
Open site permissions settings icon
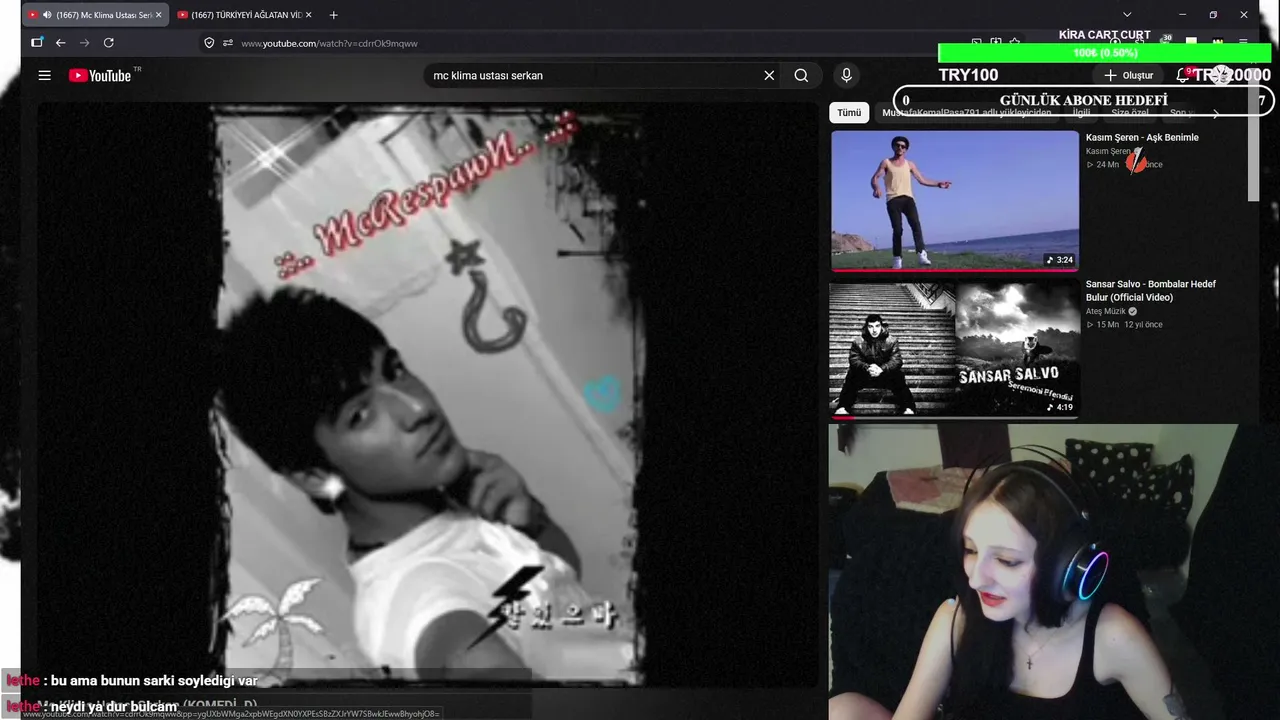click(228, 43)
